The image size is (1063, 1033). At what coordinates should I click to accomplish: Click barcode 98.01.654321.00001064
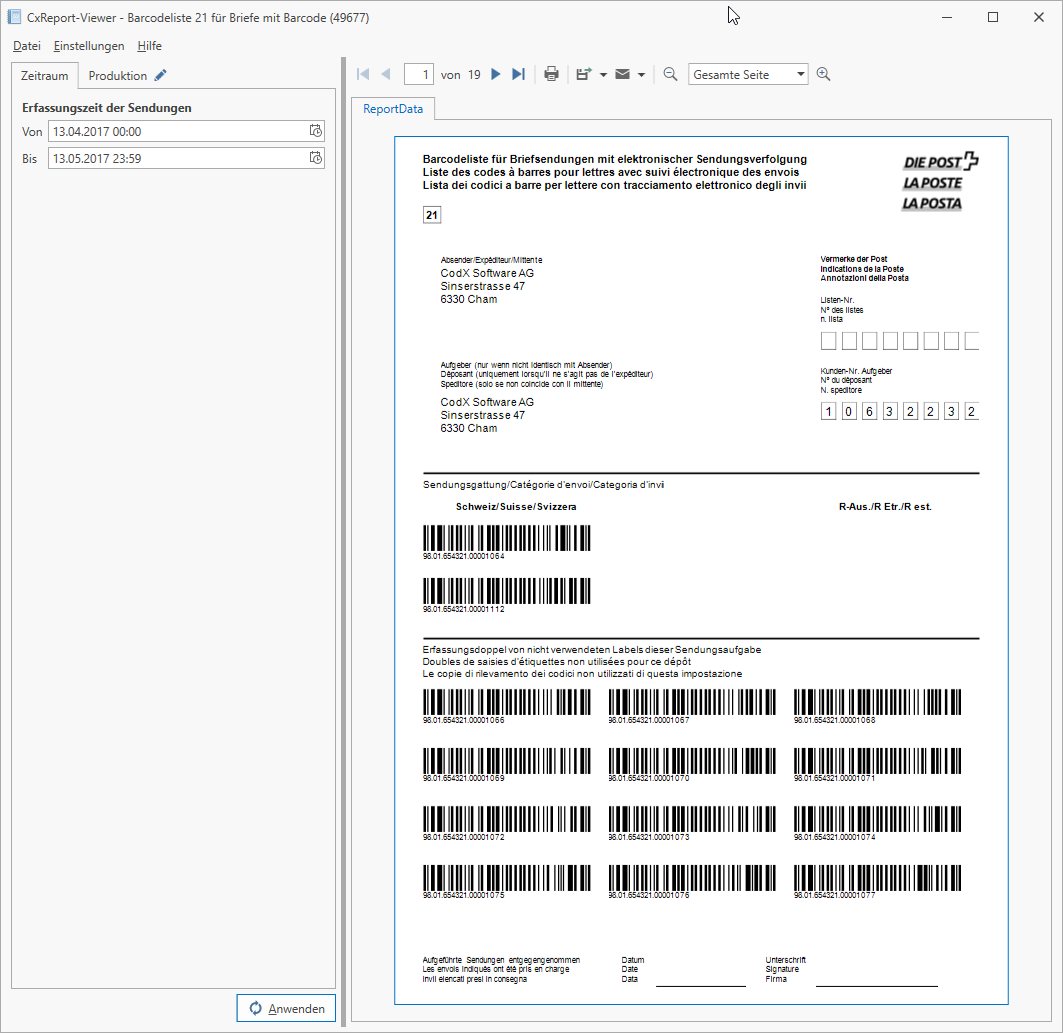point(506,538)
